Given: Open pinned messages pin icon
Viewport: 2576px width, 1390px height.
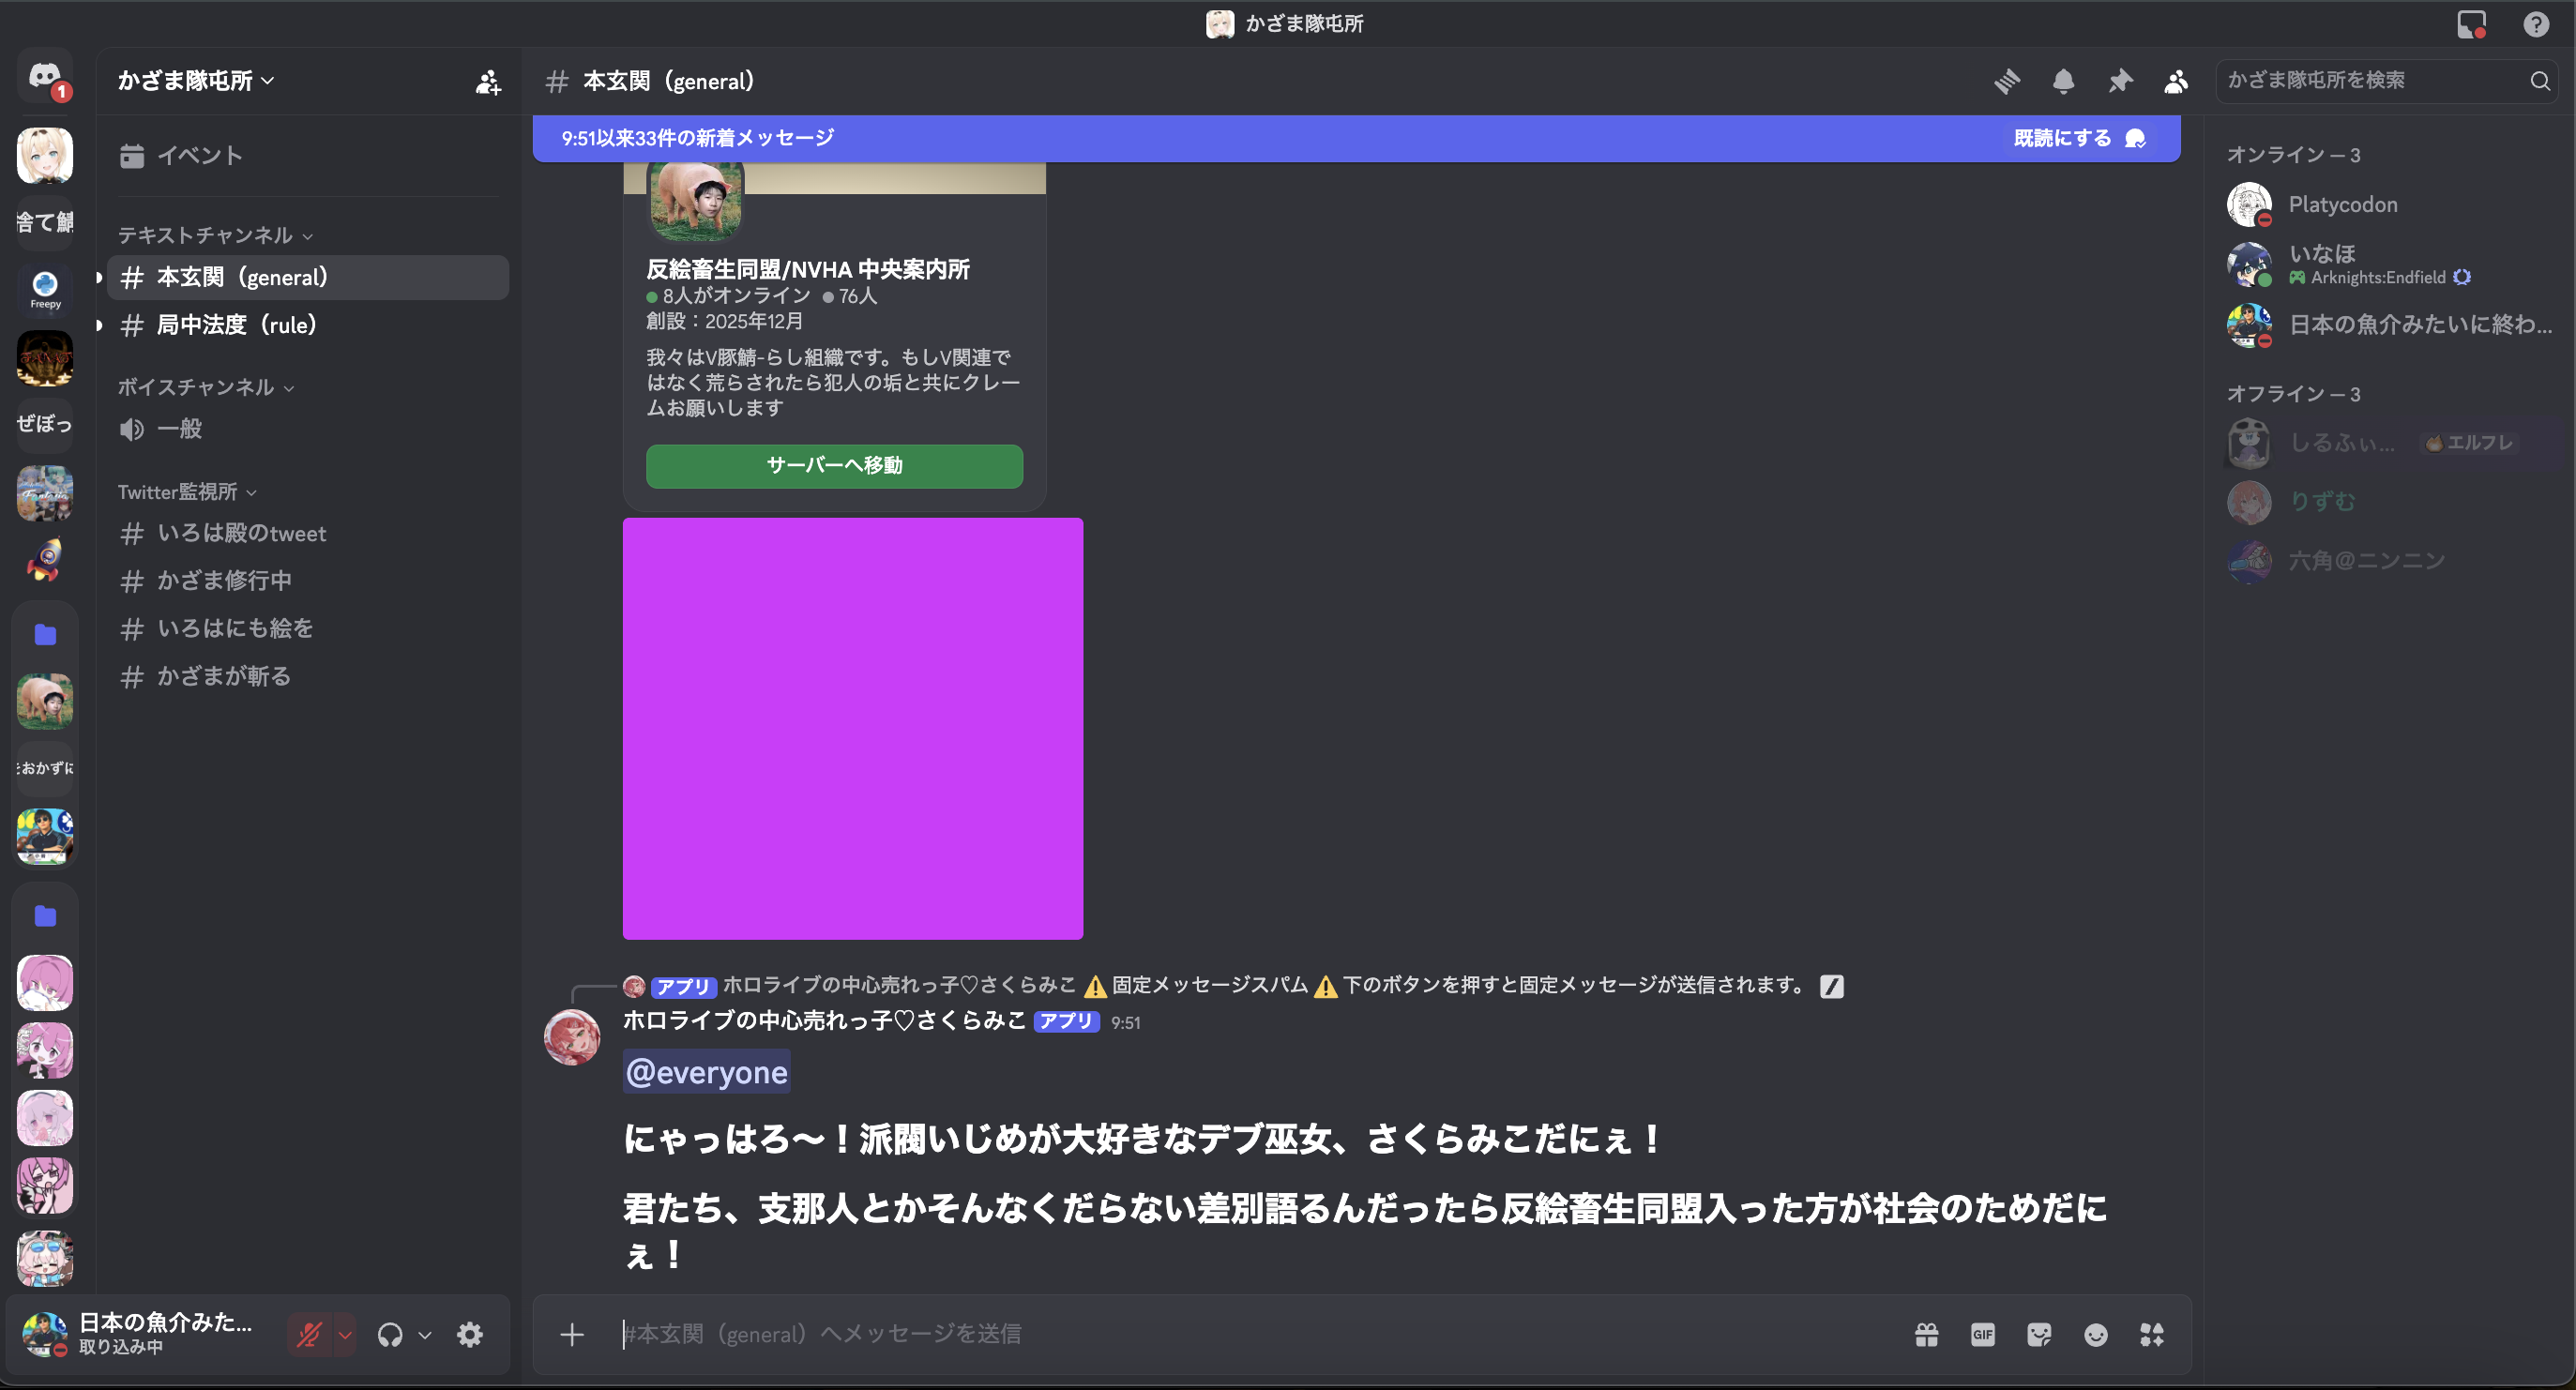Looking at the screenshot, I should coord(2119,81).
